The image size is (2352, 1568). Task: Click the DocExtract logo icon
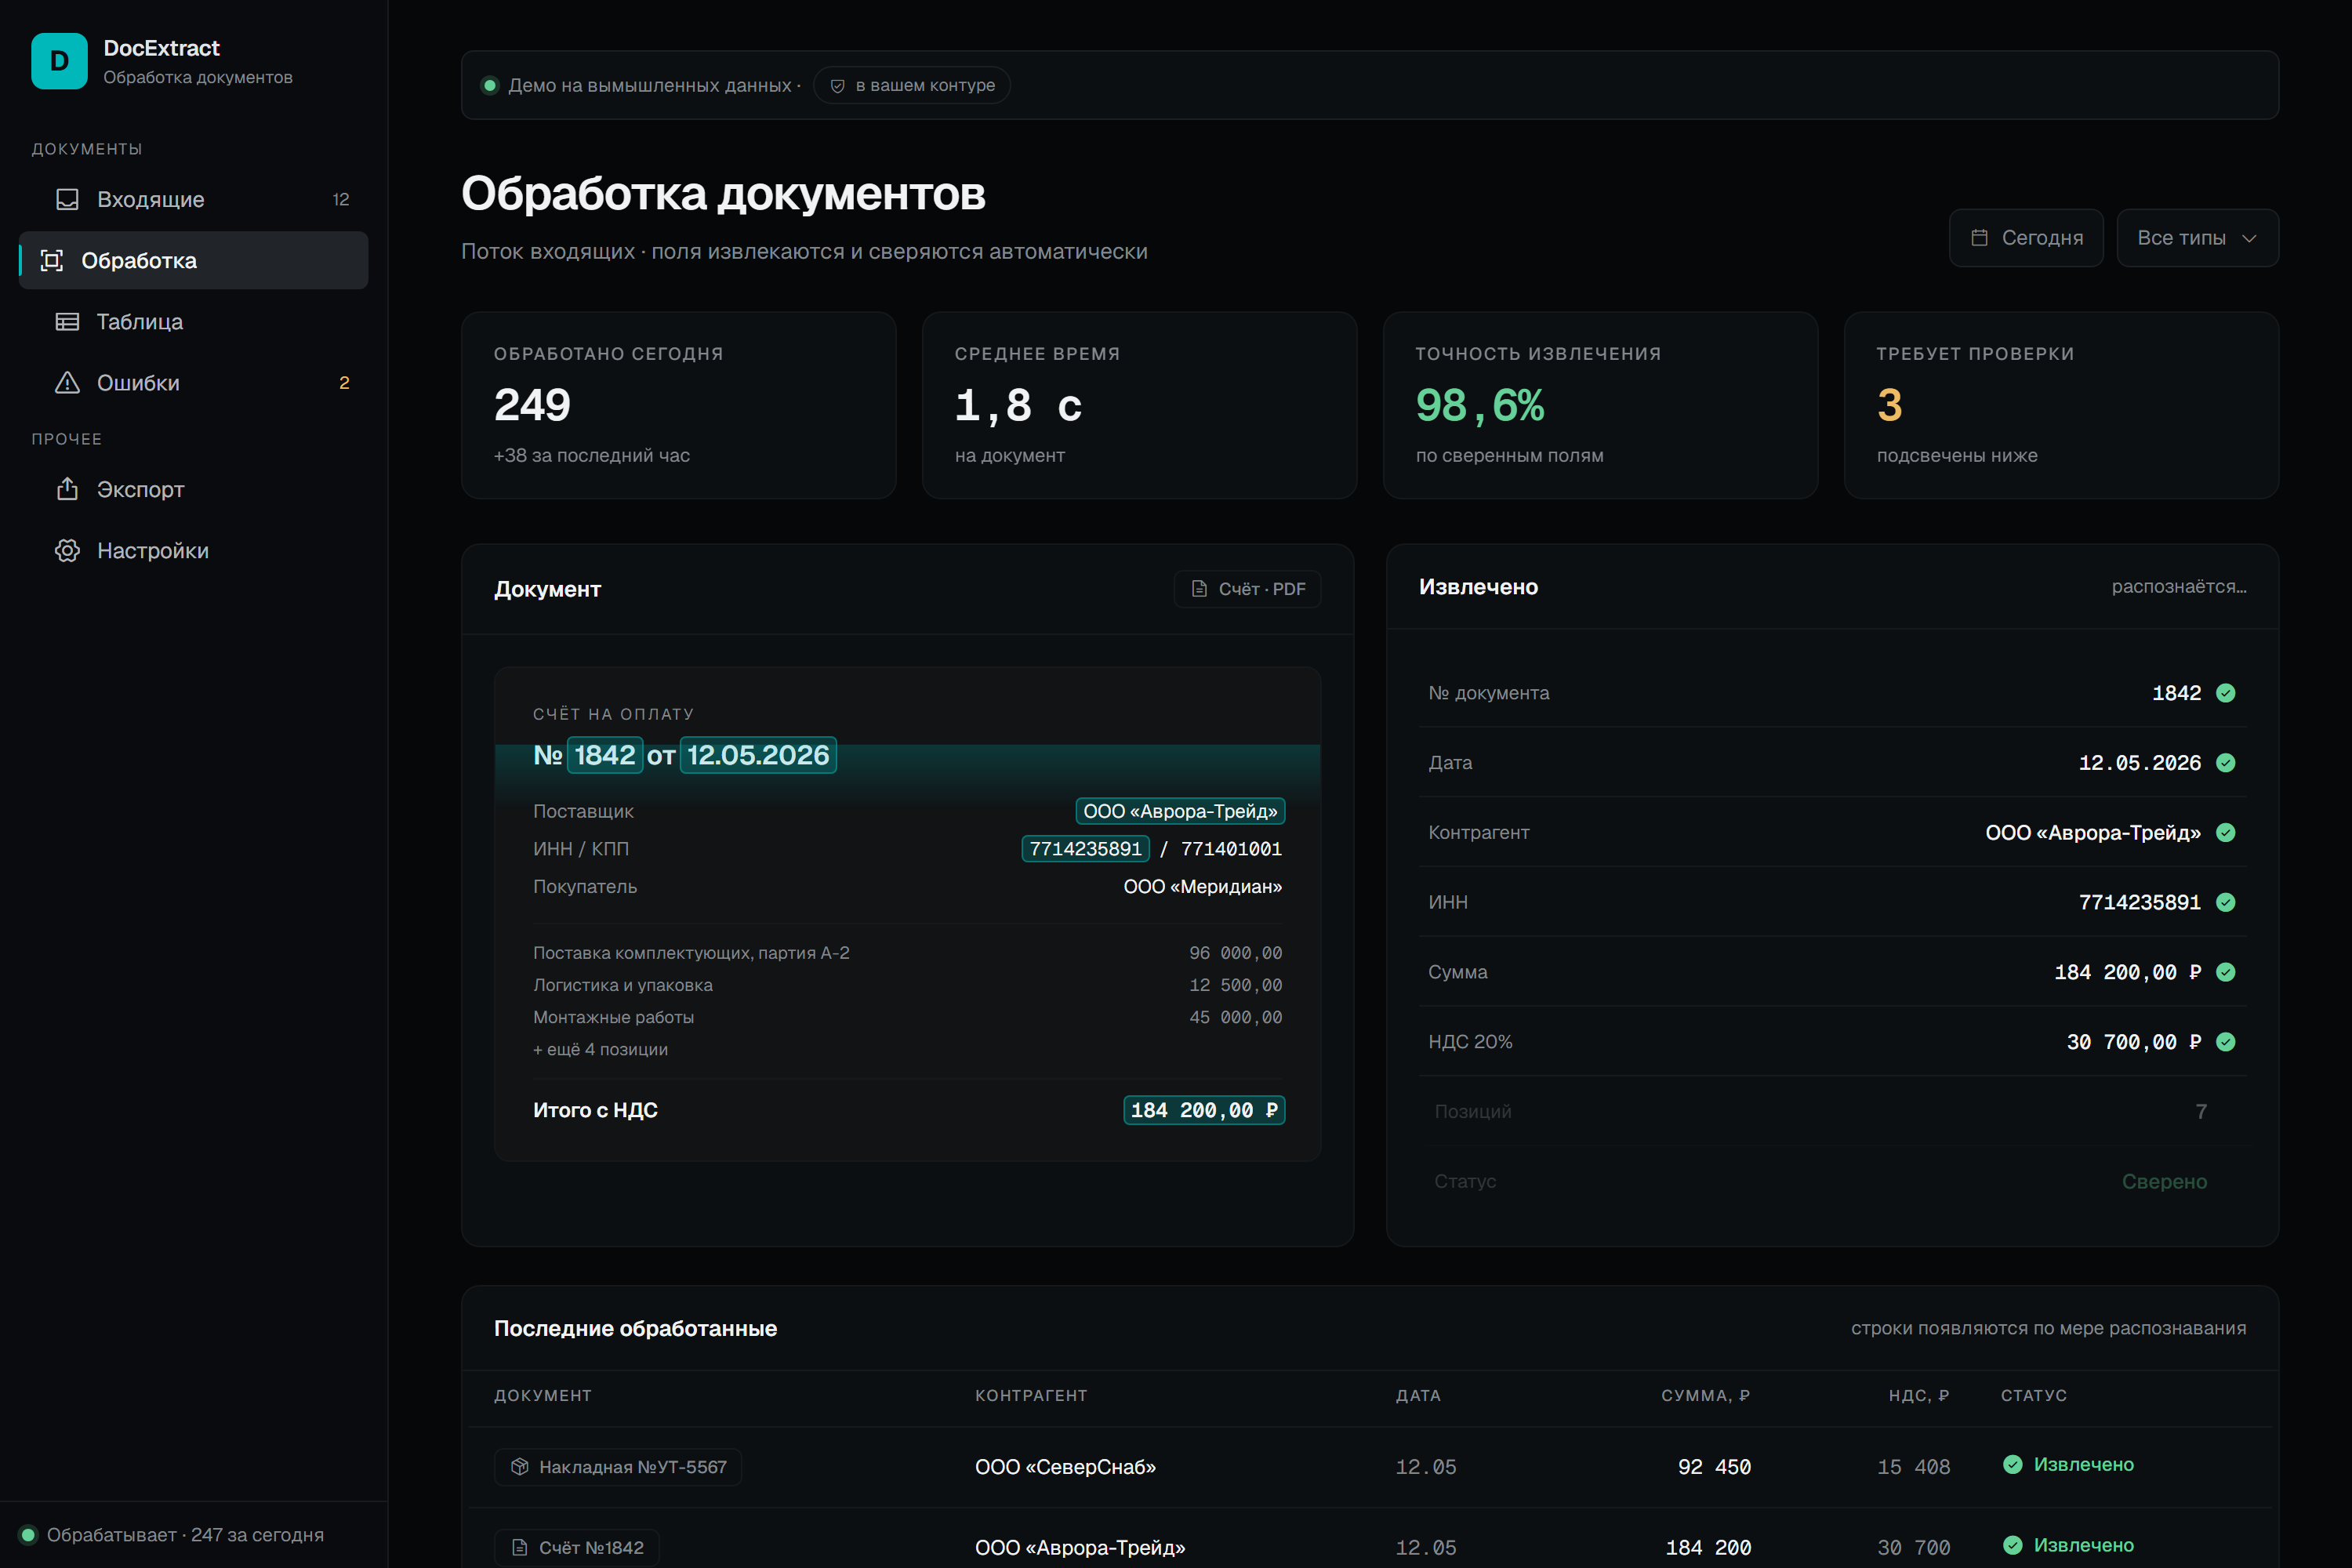point(59,61)
